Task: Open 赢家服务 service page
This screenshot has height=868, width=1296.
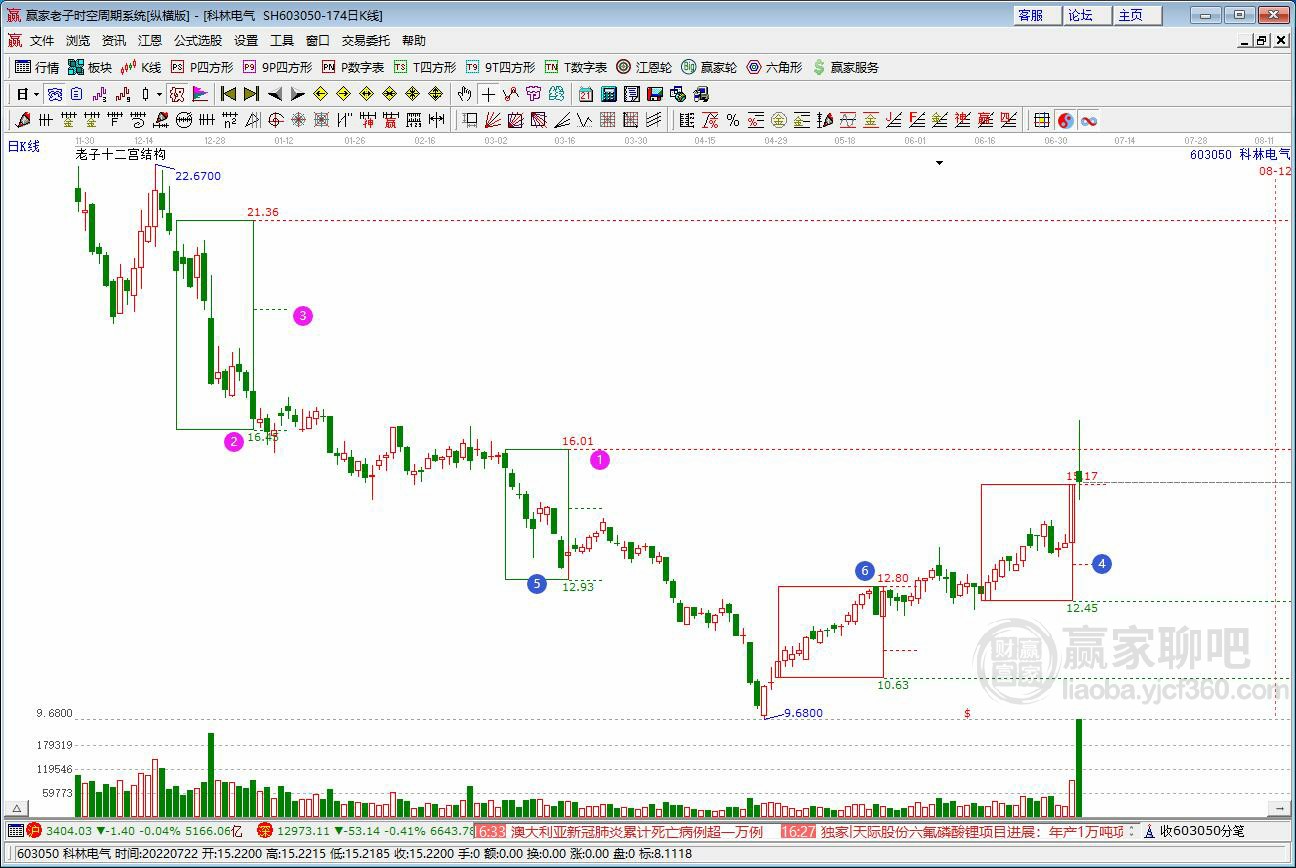Action: [845, 67]
